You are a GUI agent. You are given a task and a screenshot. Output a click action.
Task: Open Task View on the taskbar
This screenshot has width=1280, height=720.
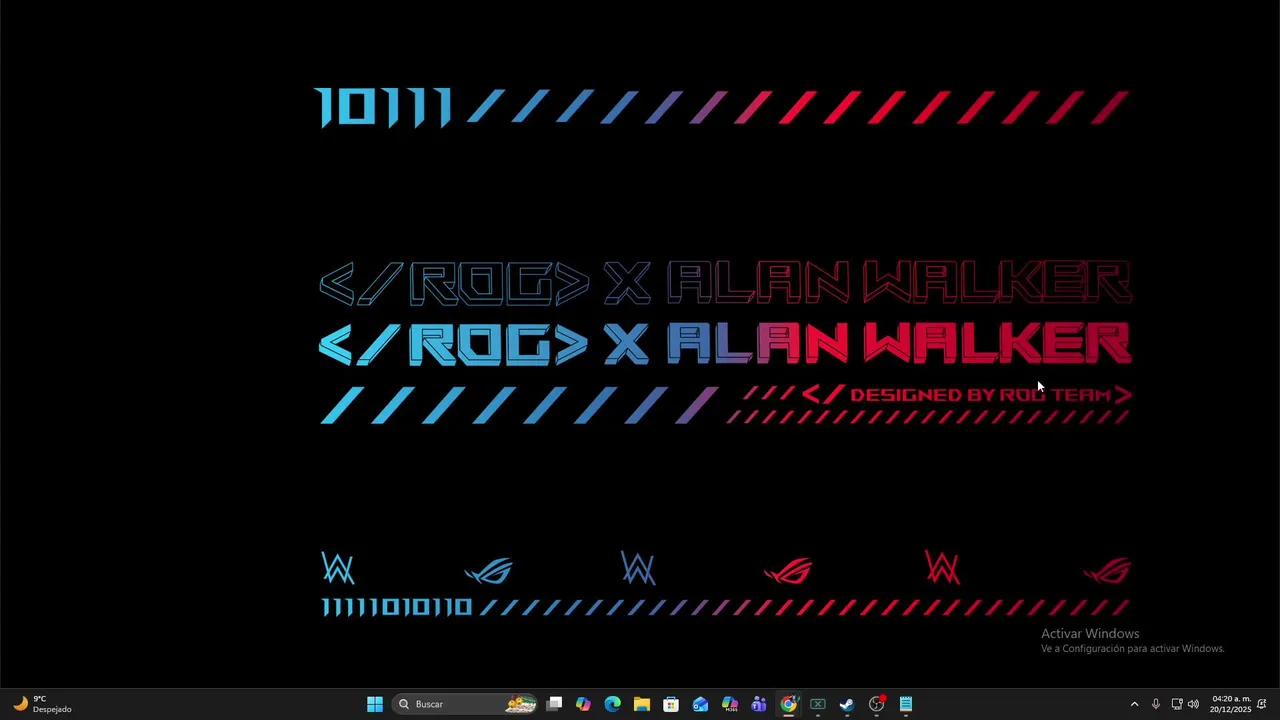(554, 704)
